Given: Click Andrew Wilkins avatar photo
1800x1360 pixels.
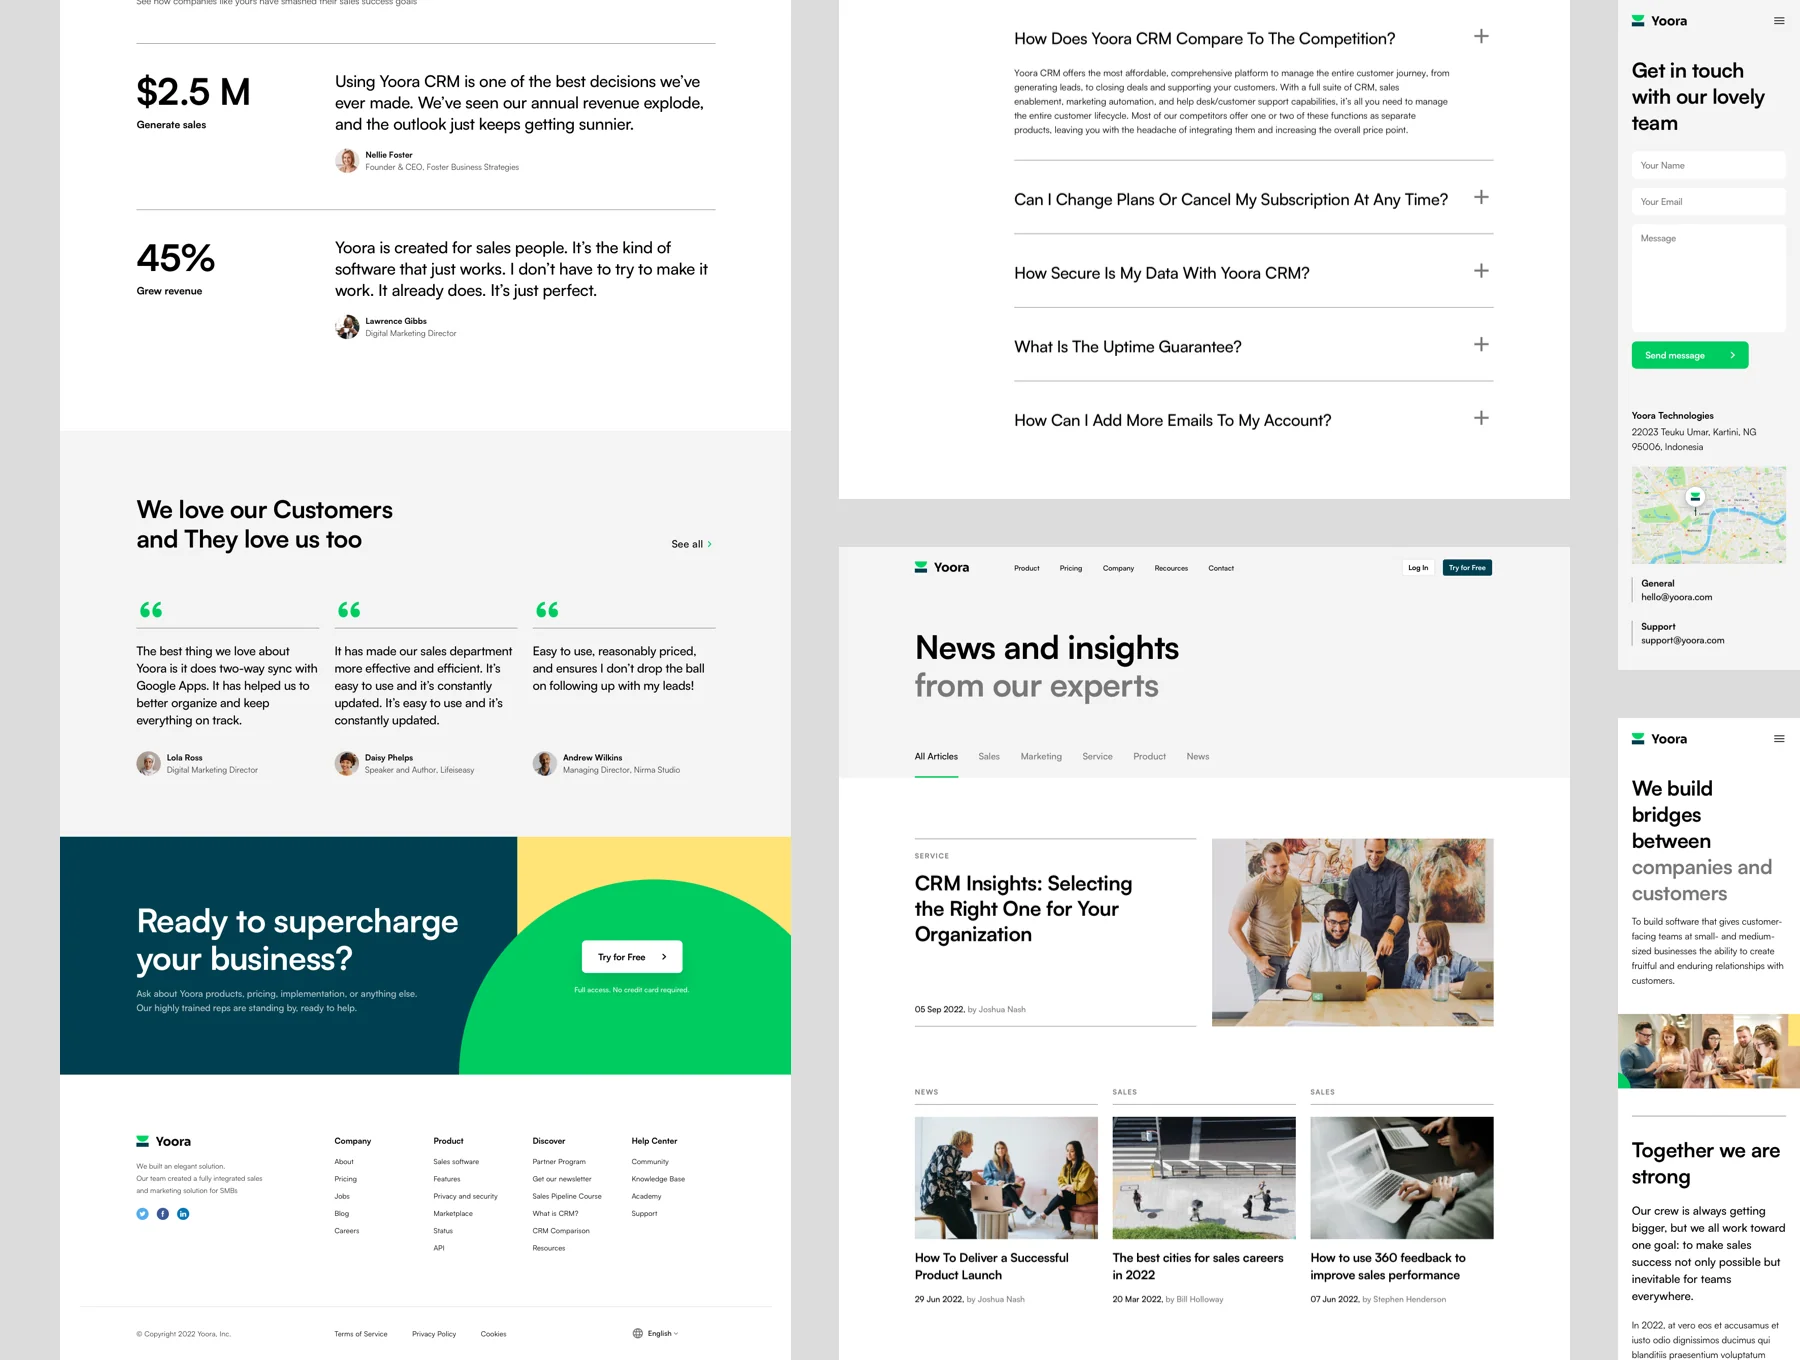Looking at the screenshot, I should click(544, 763).
